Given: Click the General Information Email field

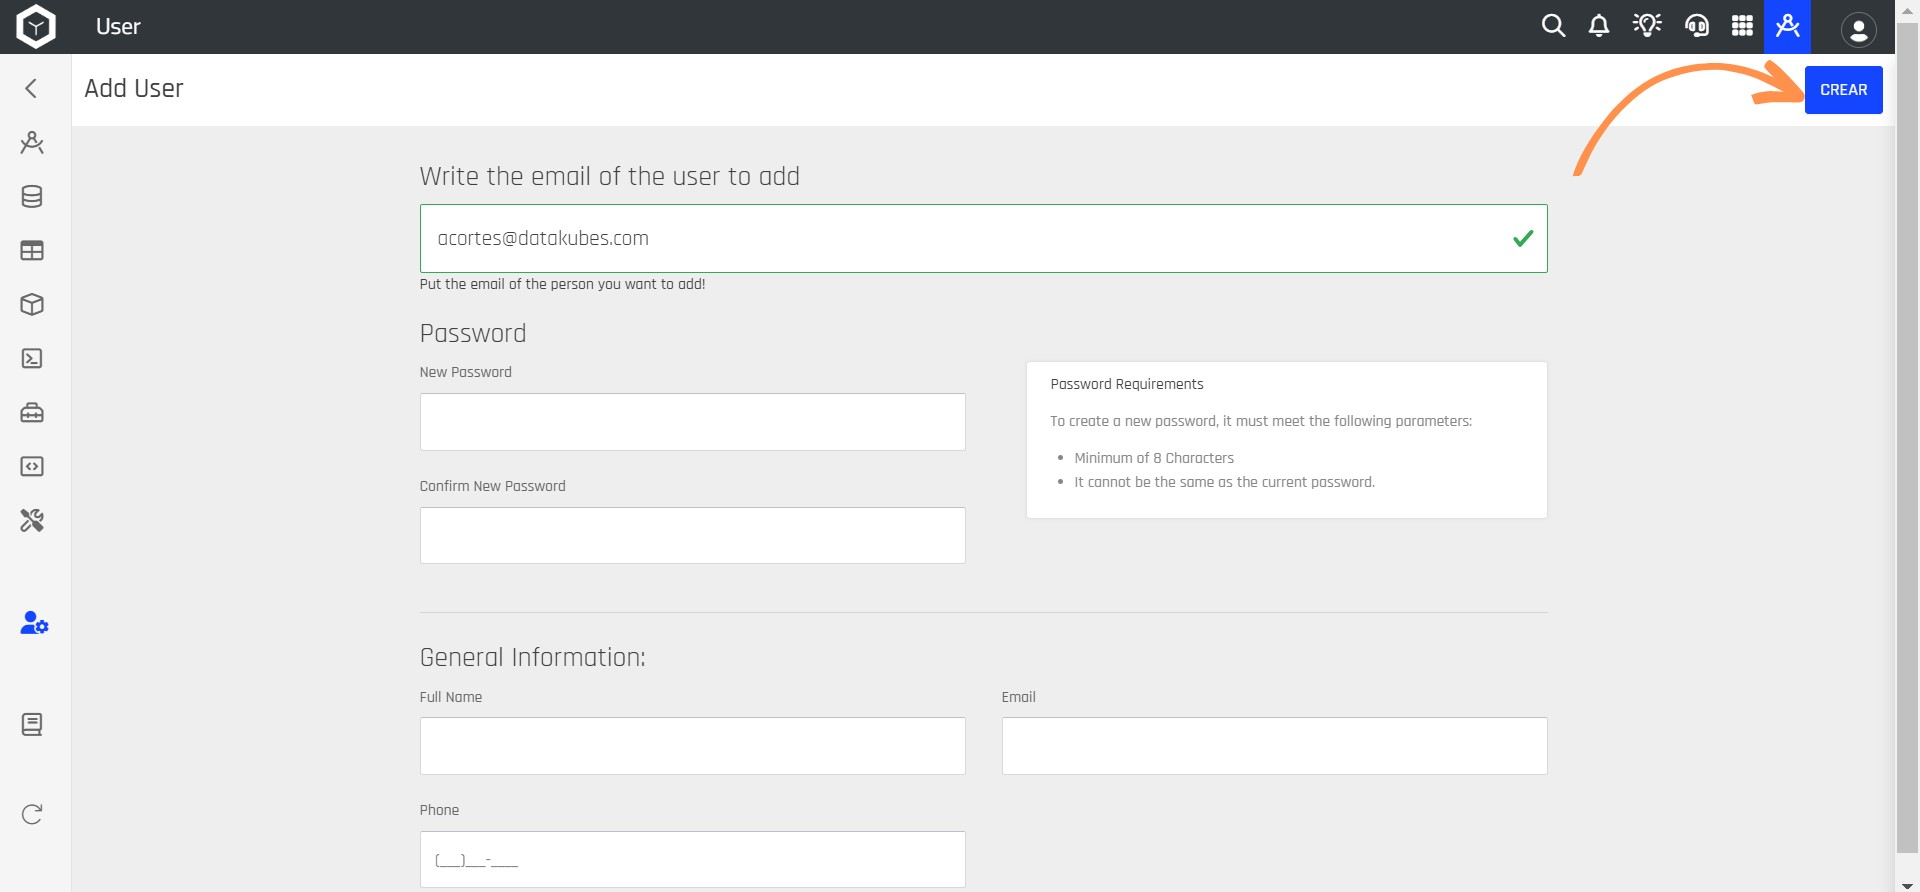Looking at the screenshot, I should (x=1274, y=746).
